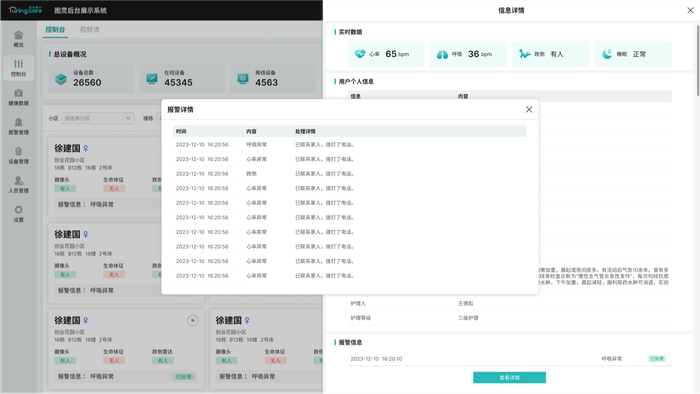
Task: Close the 报警详情 dialog
Action: tap(529, 109)
